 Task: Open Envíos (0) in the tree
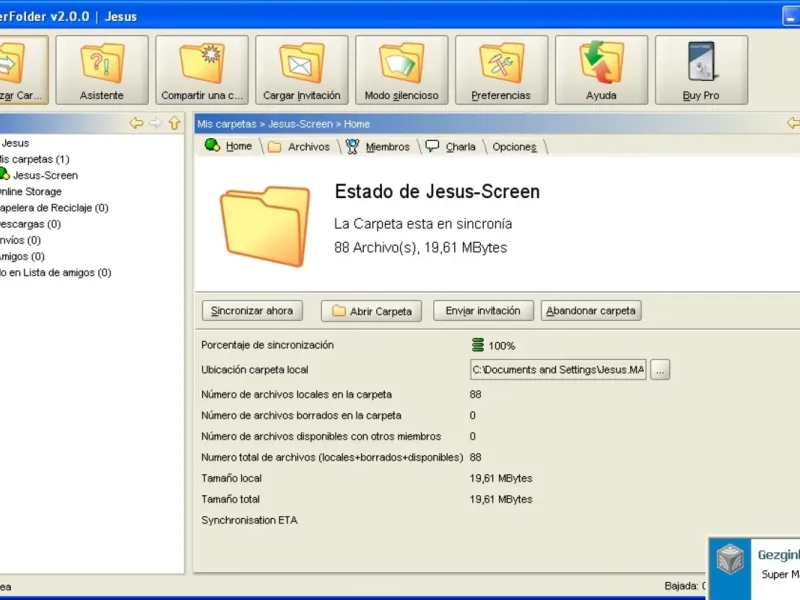[20, 240]
